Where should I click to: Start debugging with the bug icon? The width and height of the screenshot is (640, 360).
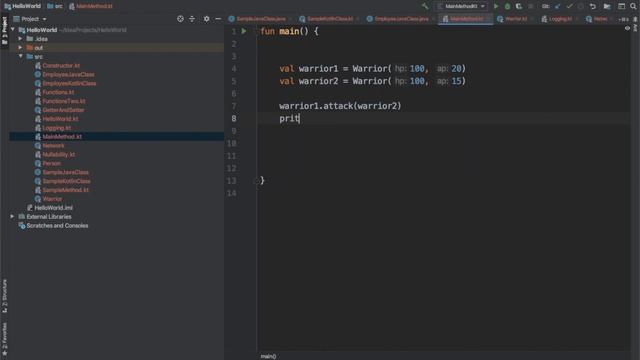click(x=507, y=6)
